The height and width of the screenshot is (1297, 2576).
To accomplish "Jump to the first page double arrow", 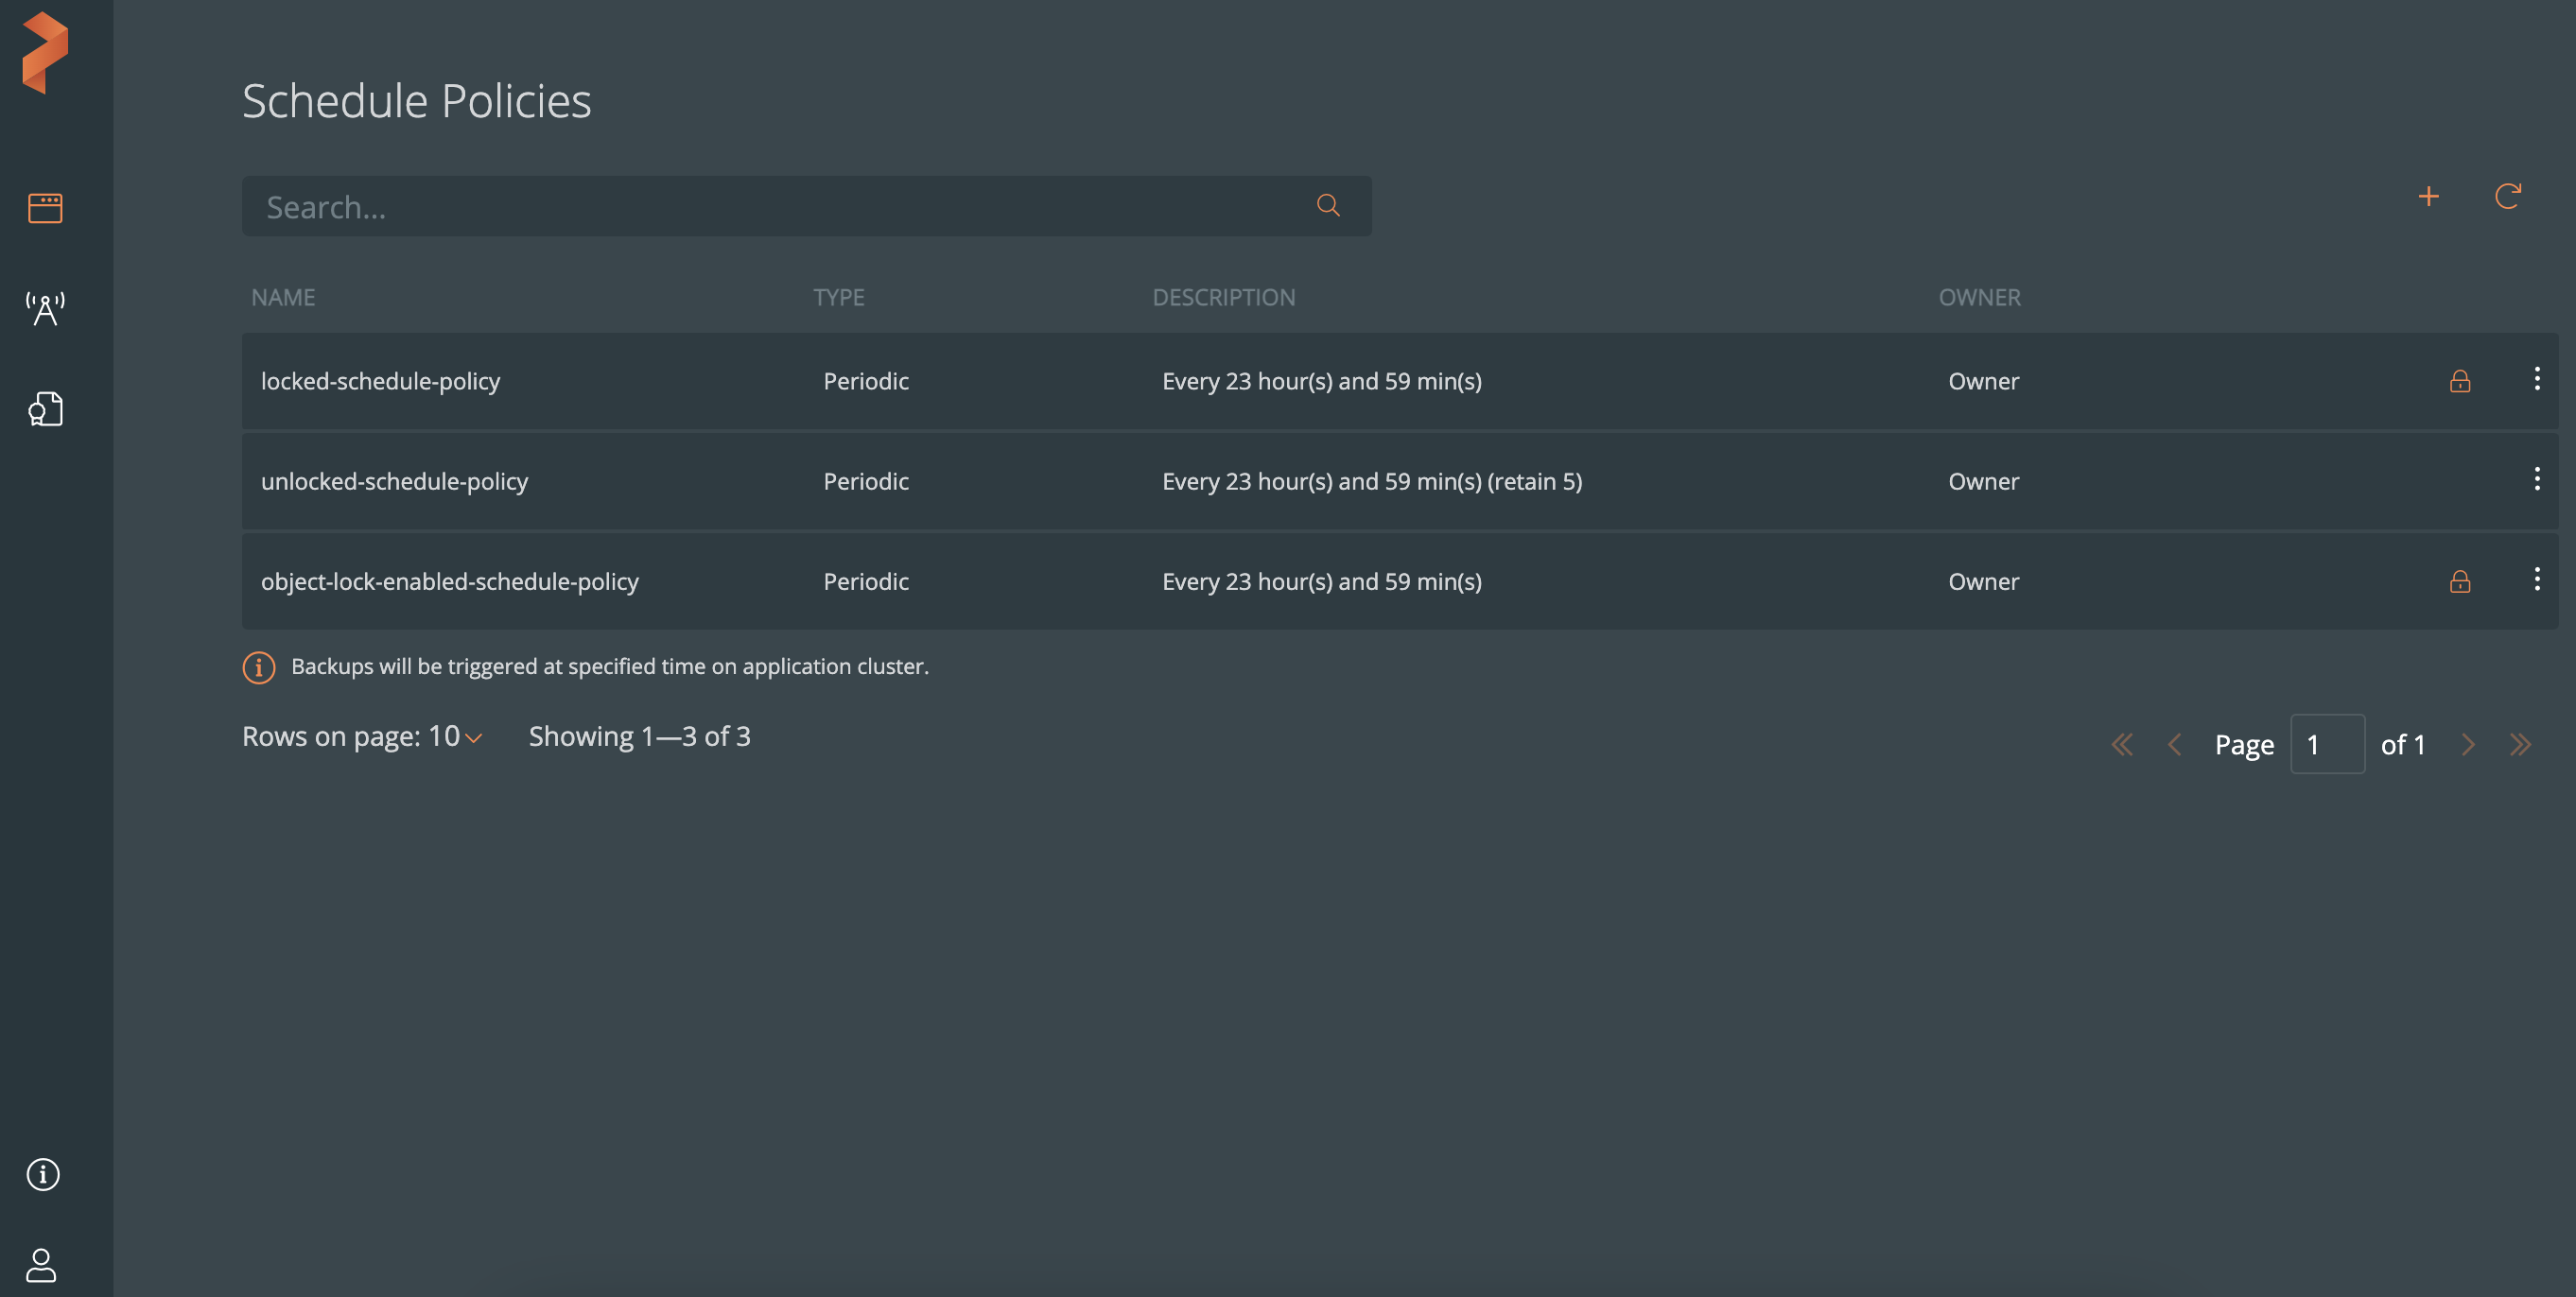I will [x=2121, y=745].
